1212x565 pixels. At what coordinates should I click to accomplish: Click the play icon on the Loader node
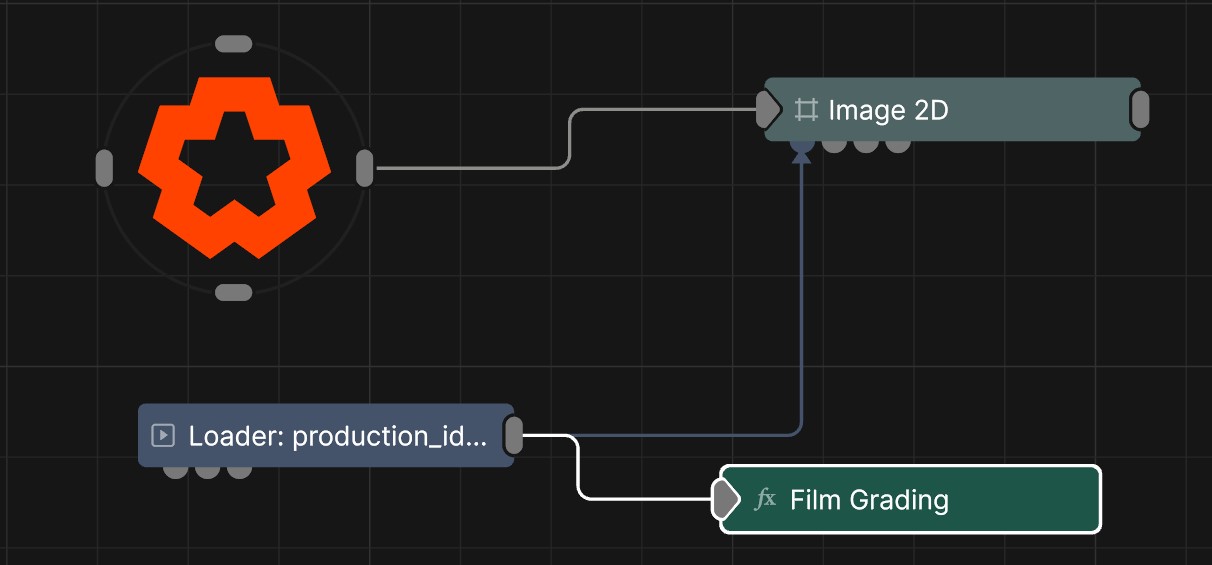coord(163,436)
